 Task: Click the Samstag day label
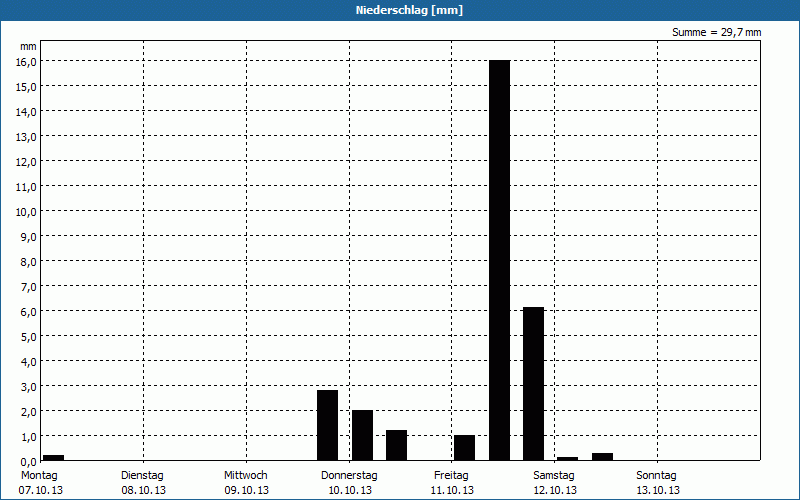pyautogui.click(x=554, y=476)
